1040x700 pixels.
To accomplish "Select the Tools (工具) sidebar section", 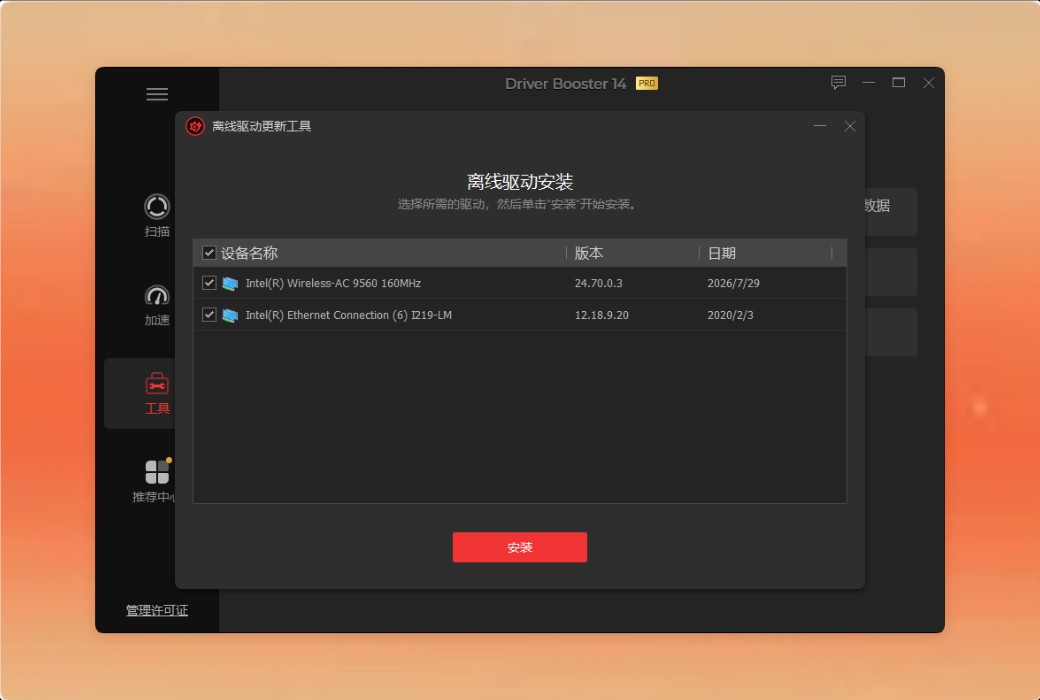I will (x=157, y=393).
